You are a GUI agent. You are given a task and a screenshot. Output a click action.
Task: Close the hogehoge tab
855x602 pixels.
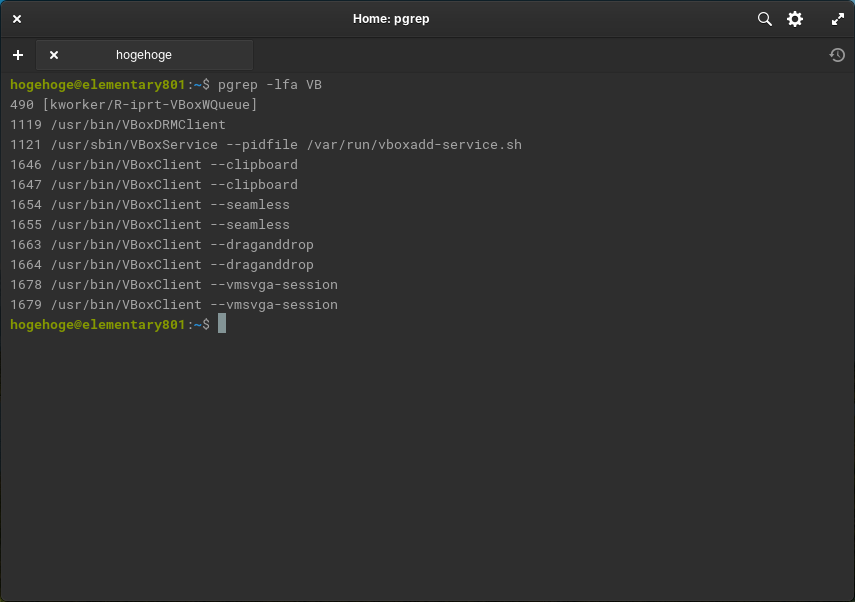pos(54,55)
